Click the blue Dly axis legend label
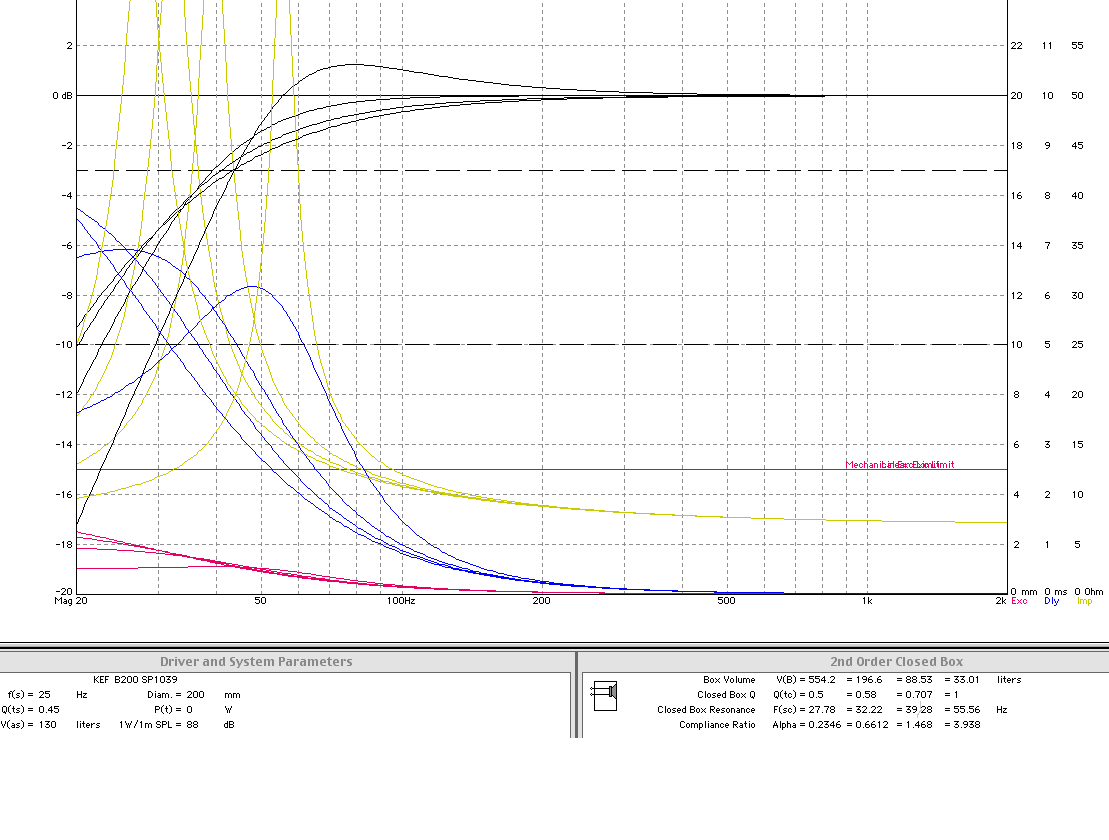The width and height of the screenshot is (1109, 840). click(1052, 600)
